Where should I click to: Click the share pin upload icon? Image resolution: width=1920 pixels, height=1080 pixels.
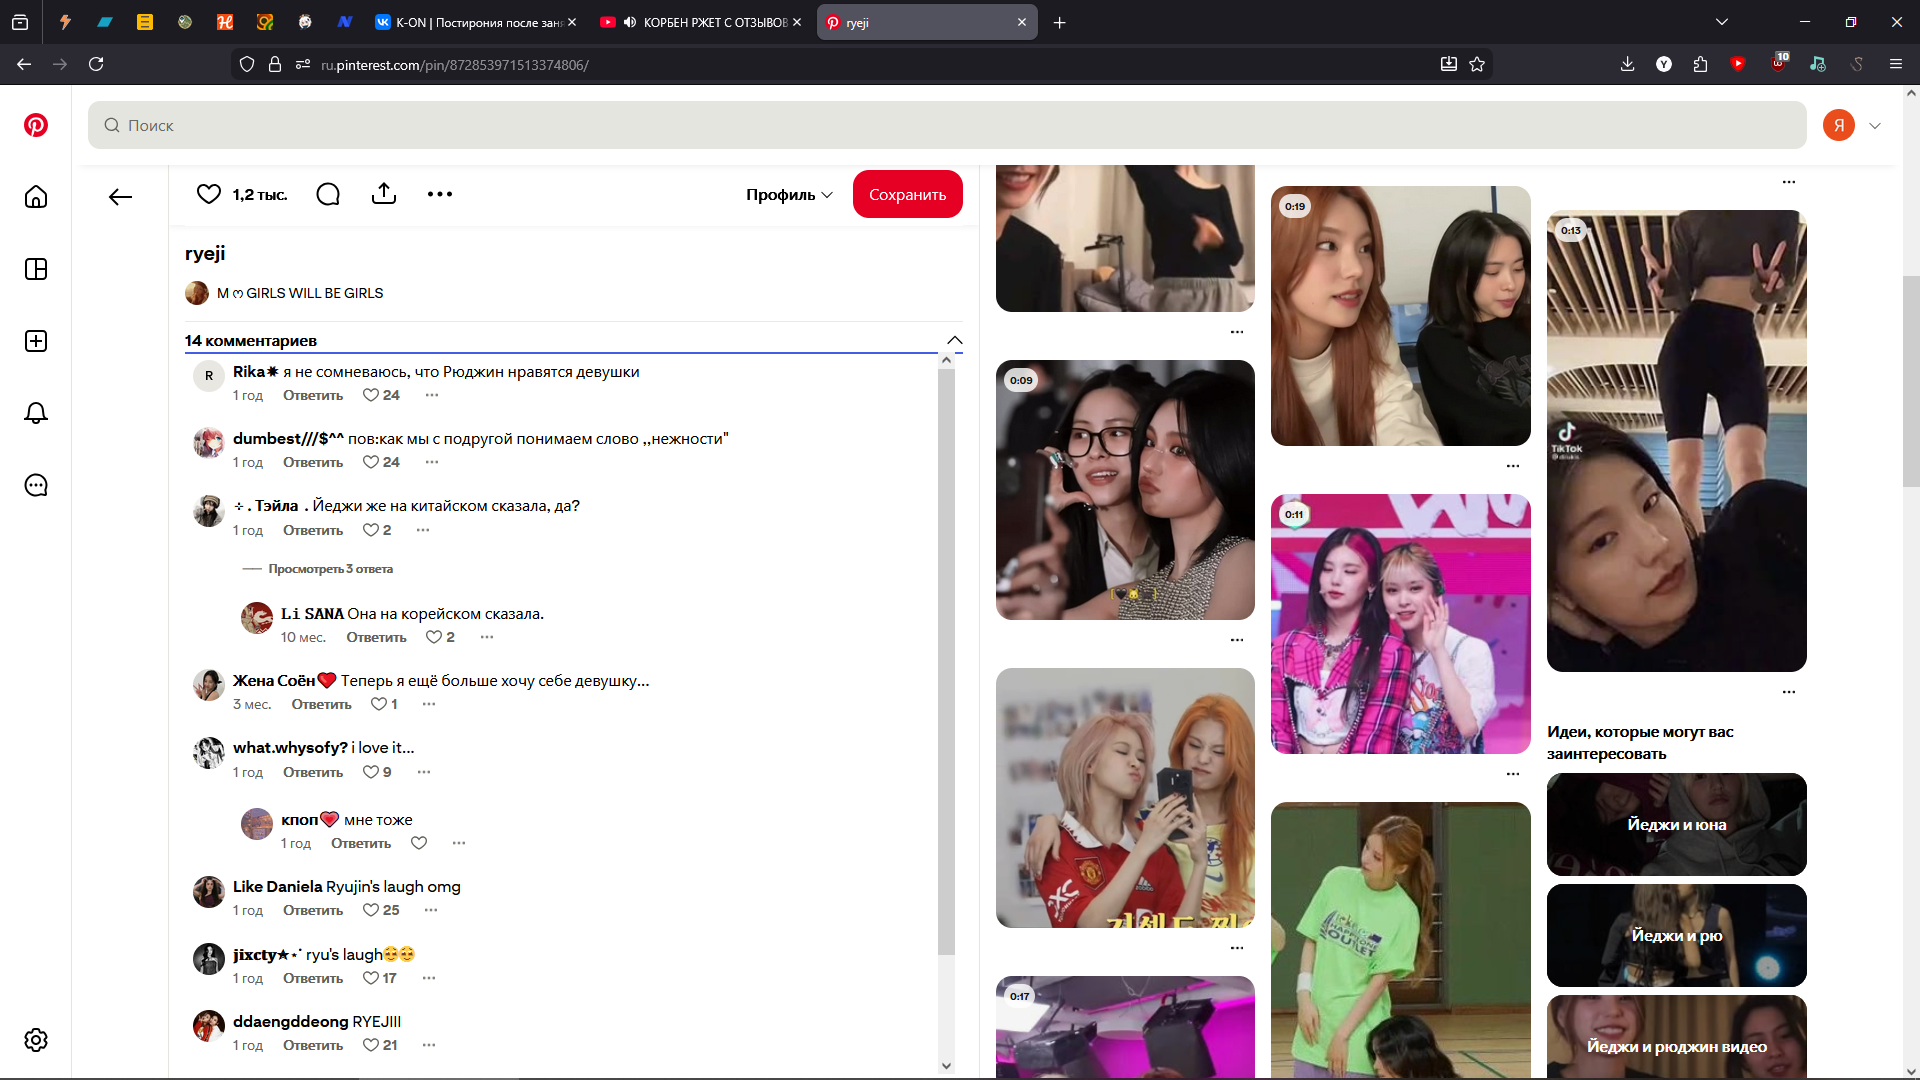pos(384,194)
